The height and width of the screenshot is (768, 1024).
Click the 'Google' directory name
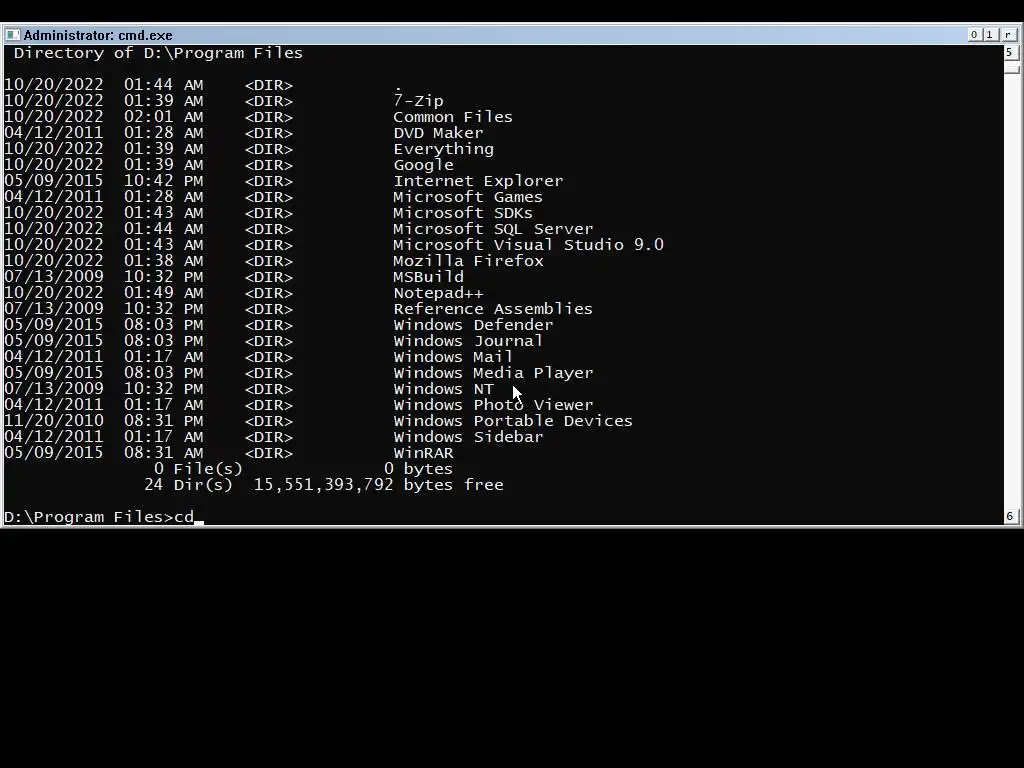[423, 165]
